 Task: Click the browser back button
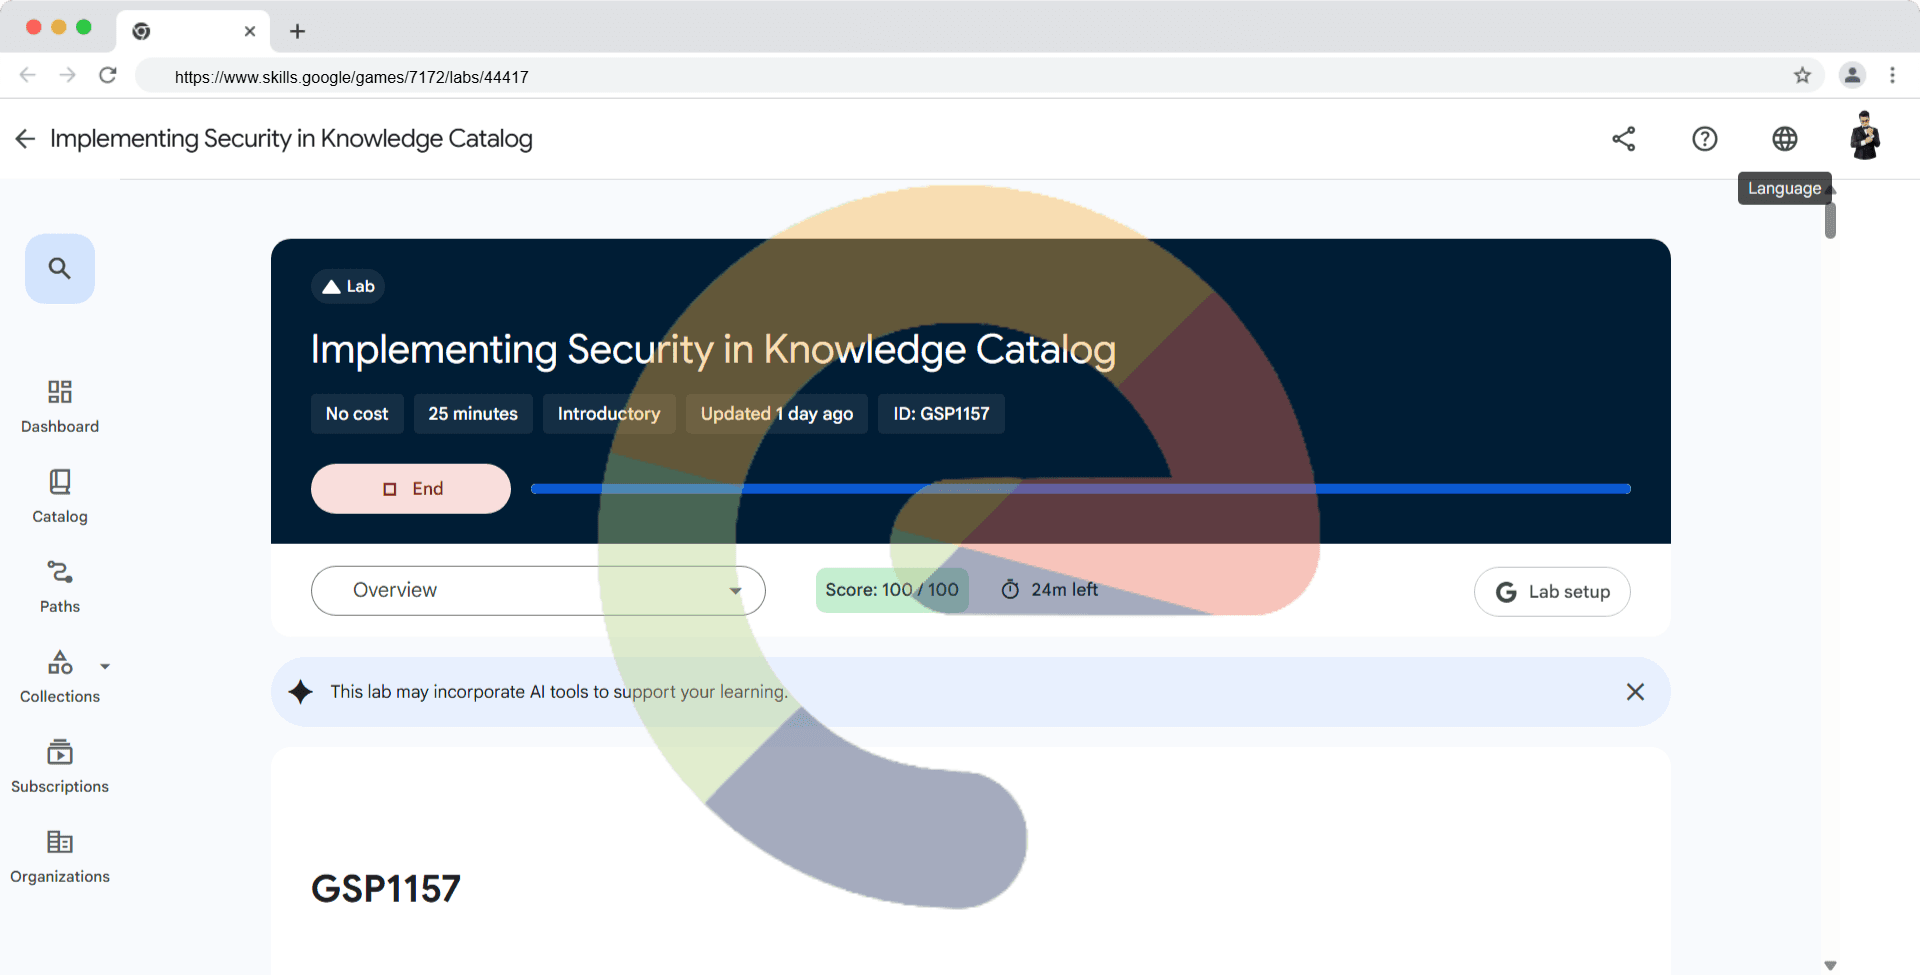(28, 75)
